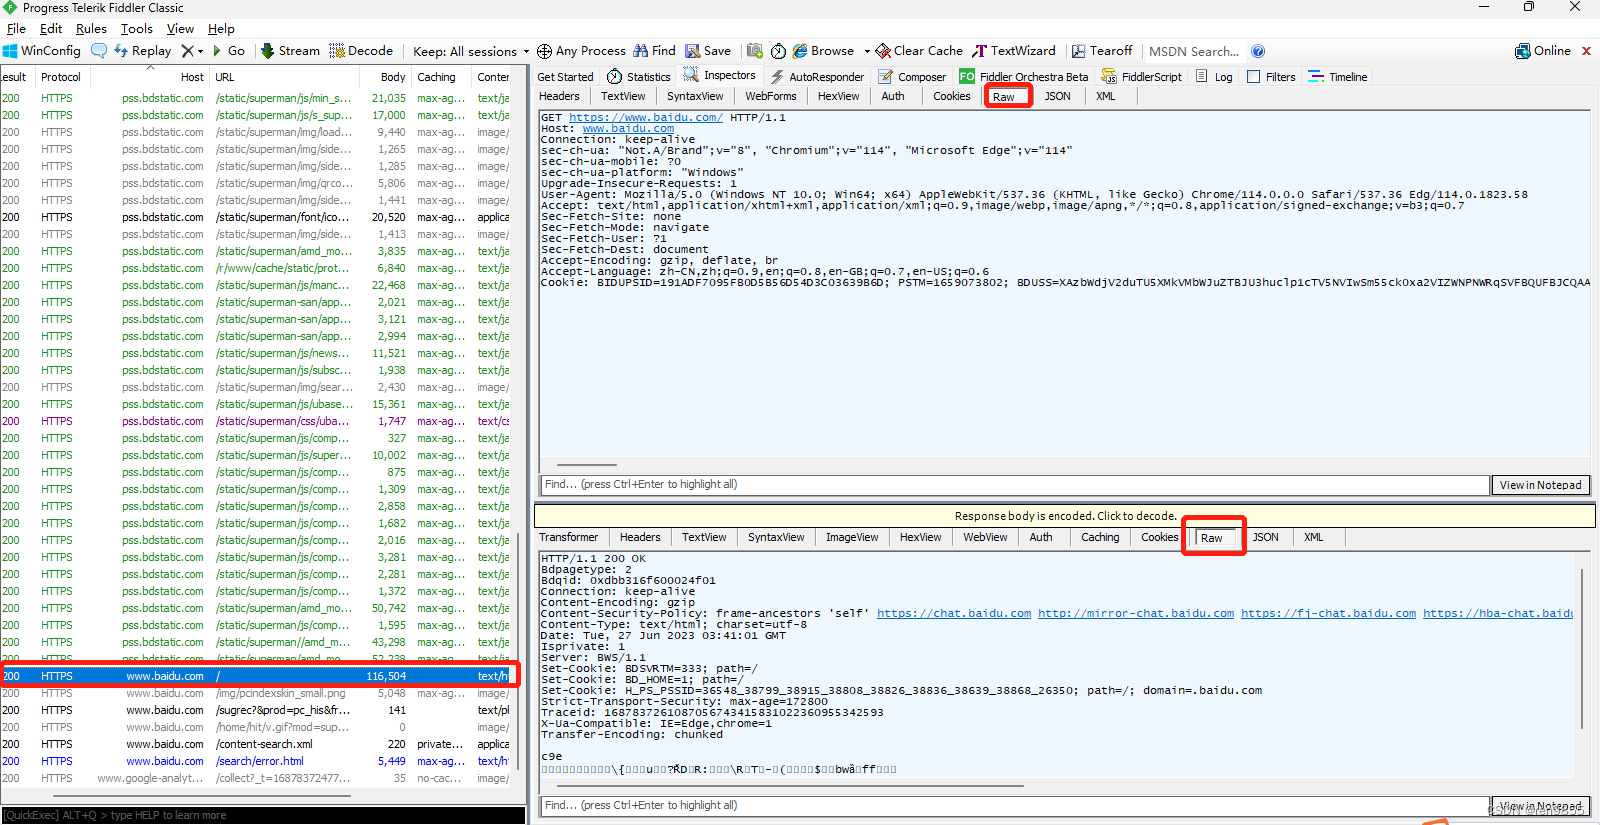Enable Stream mode icon
Viewport: 1600px width, 825px height.
coord(267,51)
